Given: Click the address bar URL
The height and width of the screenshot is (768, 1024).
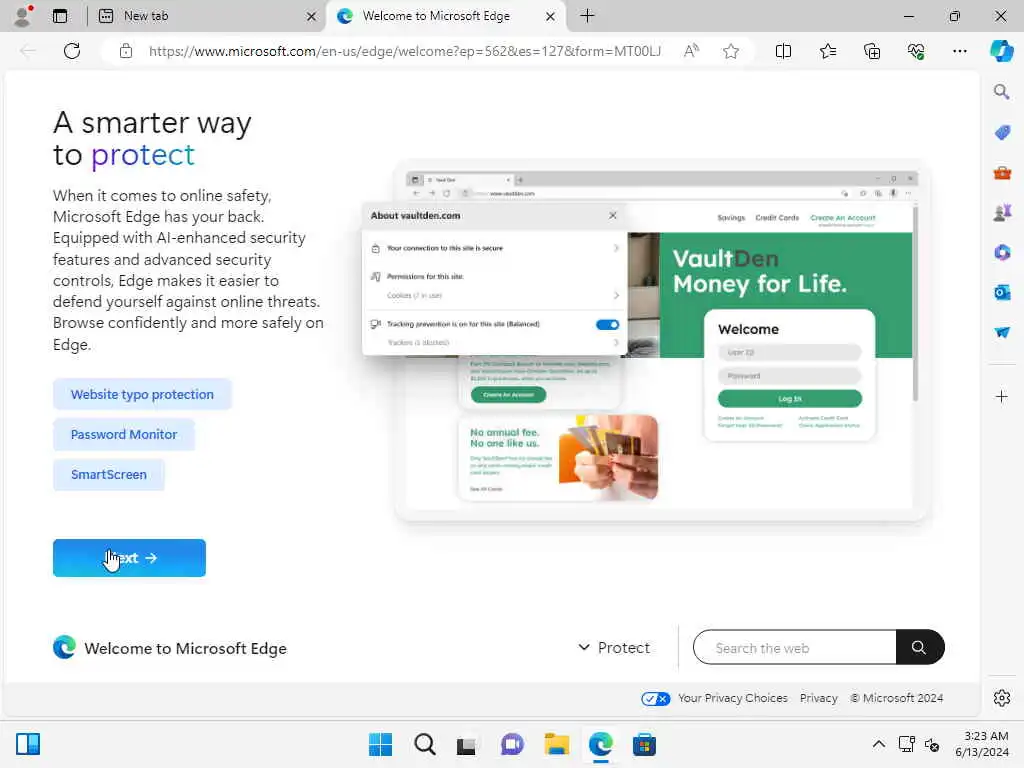Looking at the screenshot, I should pyautogui.click(x=404, y=51).
